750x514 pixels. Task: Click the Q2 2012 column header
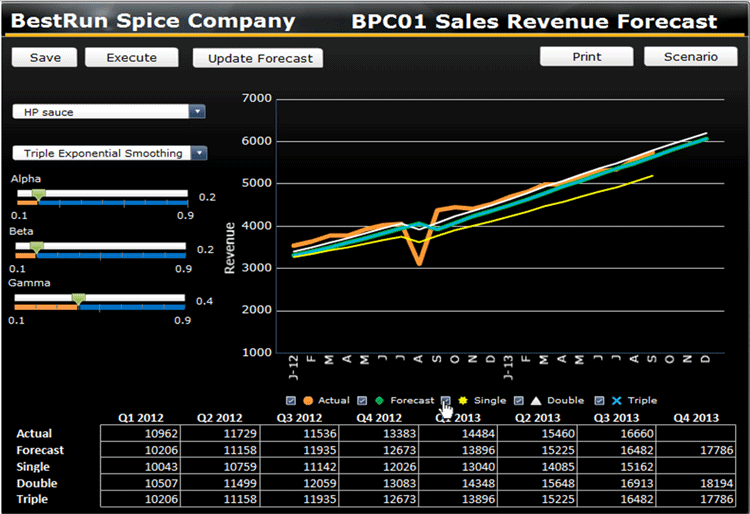tap(220, 418)
